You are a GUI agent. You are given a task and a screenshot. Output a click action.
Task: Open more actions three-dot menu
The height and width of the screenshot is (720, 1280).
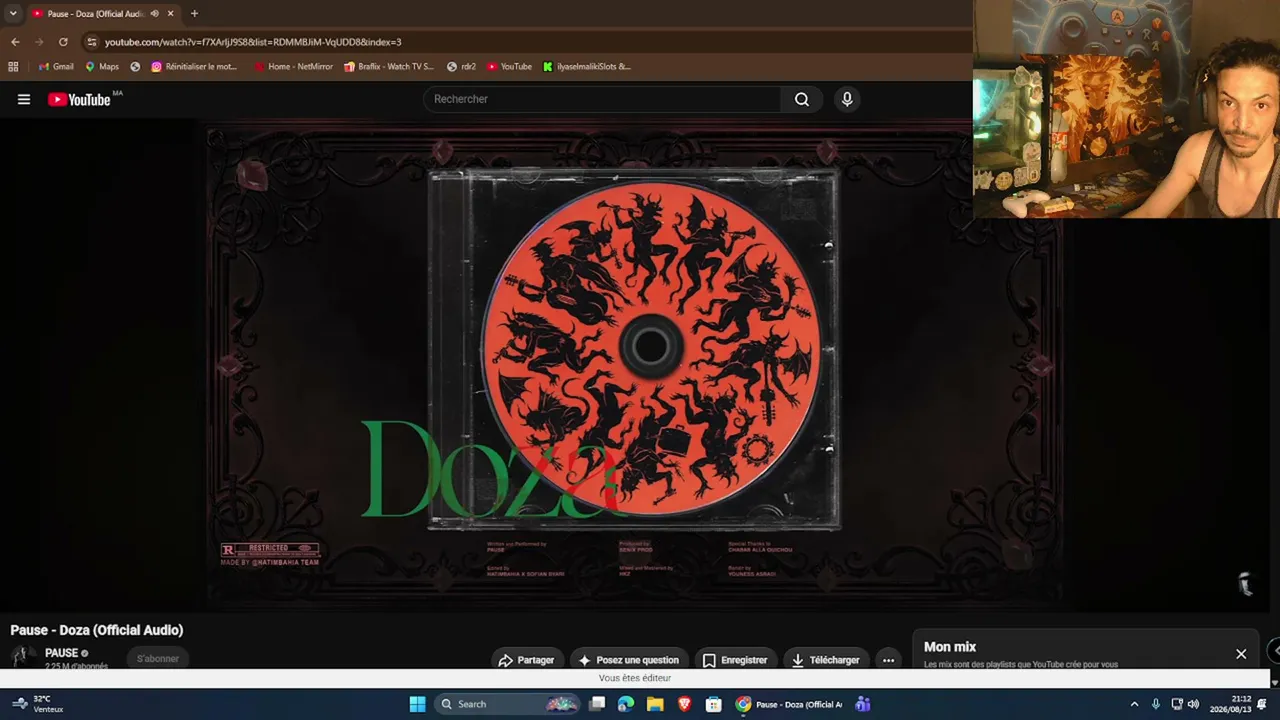click(888, 660)
